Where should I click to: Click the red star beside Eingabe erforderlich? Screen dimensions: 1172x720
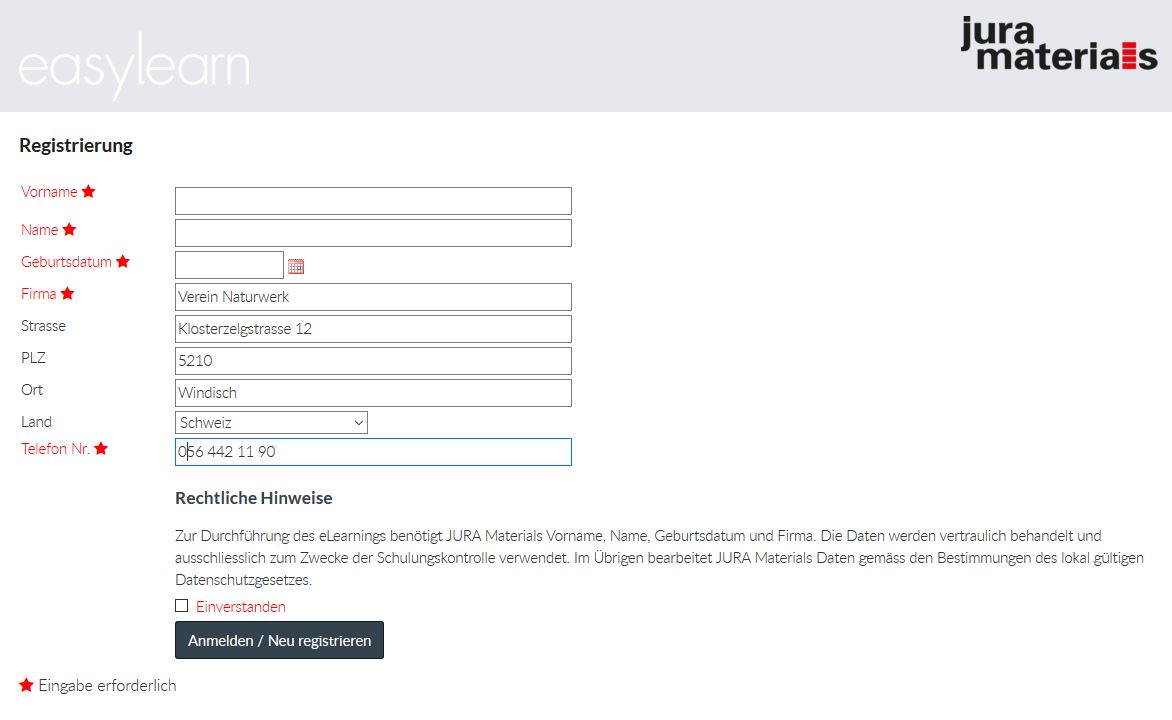coord(27,685)
